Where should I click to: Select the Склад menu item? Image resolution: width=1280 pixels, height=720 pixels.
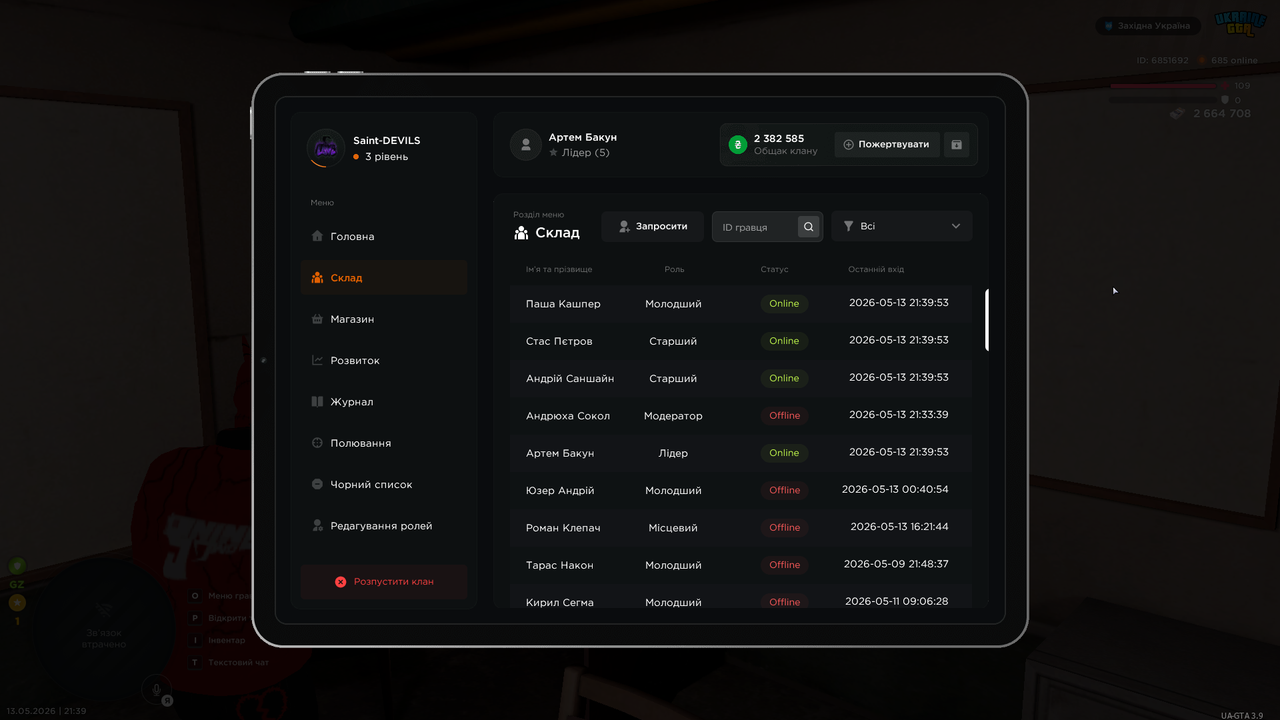click(384, 278)
